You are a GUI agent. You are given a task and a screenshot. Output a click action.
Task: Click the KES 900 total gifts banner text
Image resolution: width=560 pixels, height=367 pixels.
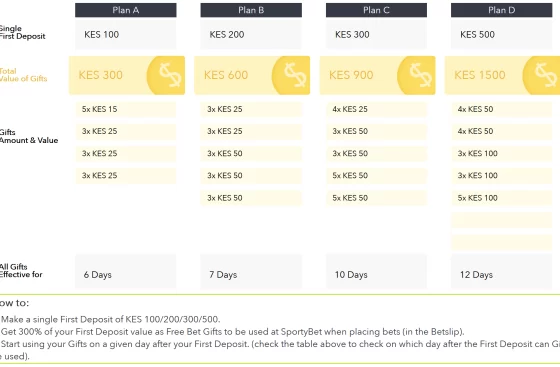(x=351, y=75)
